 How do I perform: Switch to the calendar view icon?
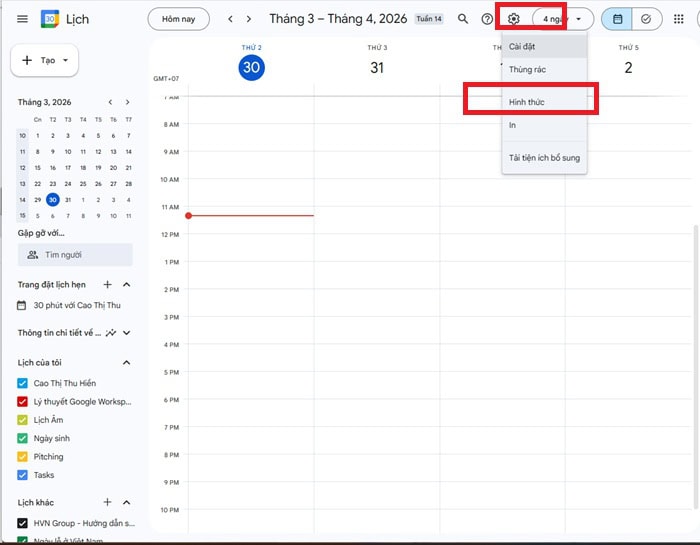pyautogui.click(x=617, y=19)
